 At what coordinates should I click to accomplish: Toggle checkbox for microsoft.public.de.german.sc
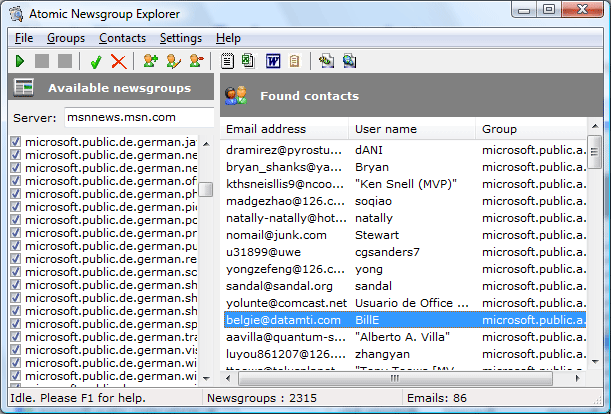[x=16, y=271]
